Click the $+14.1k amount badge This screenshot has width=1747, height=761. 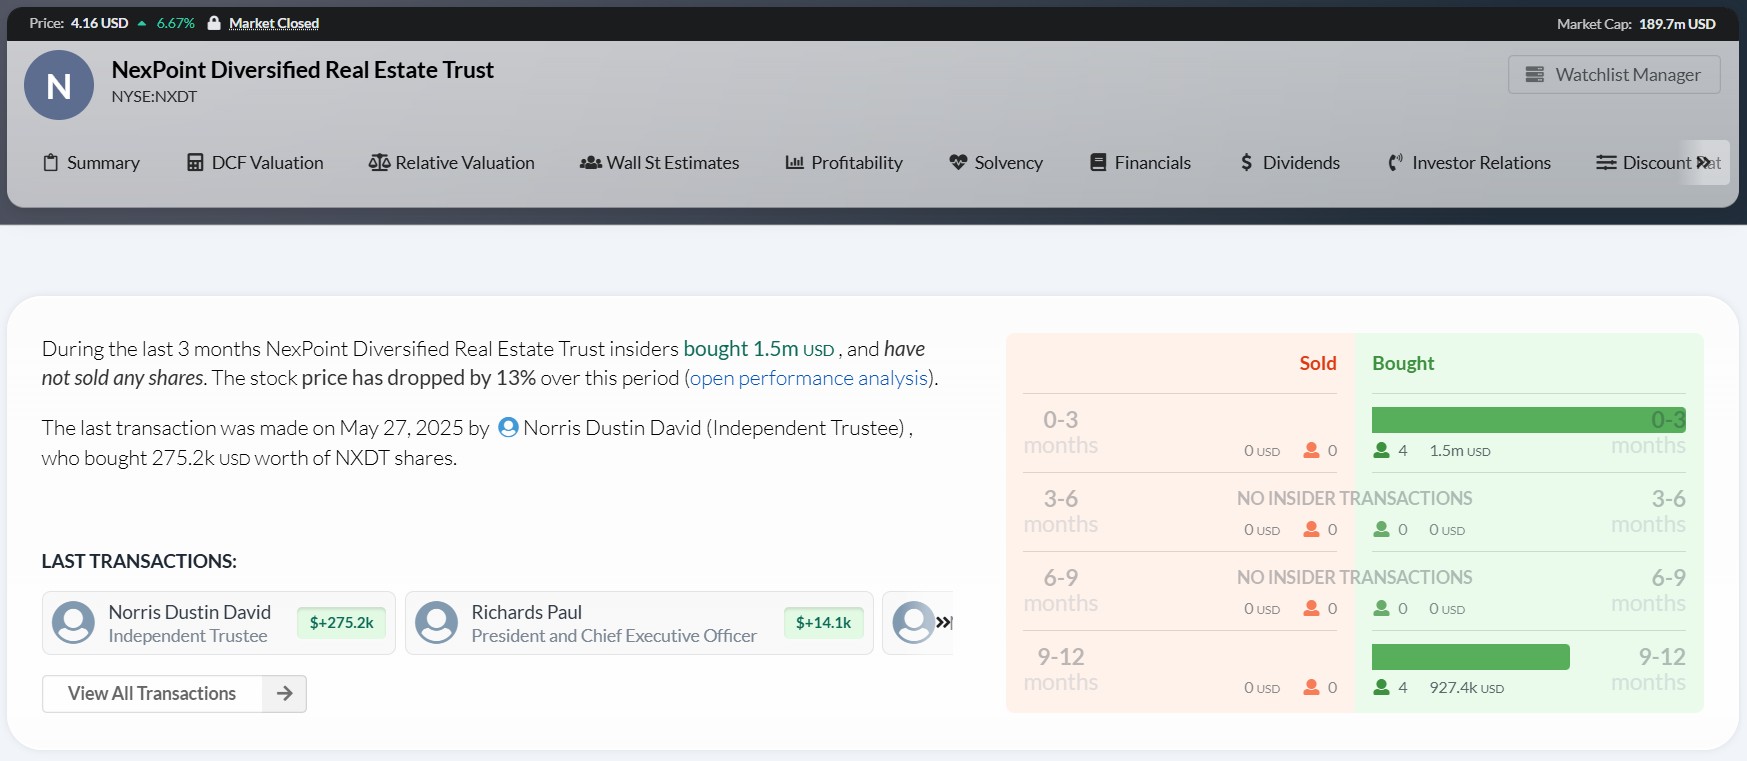point(823,623)
